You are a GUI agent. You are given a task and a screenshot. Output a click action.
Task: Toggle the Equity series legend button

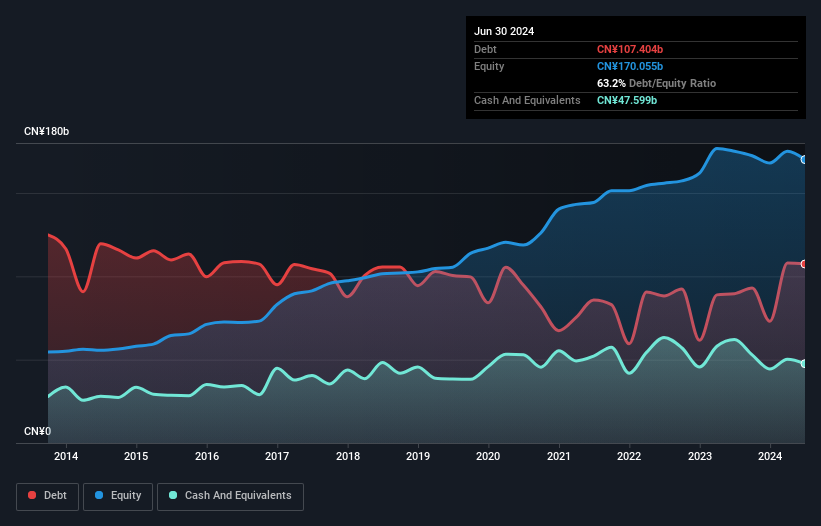pos(118,496)
